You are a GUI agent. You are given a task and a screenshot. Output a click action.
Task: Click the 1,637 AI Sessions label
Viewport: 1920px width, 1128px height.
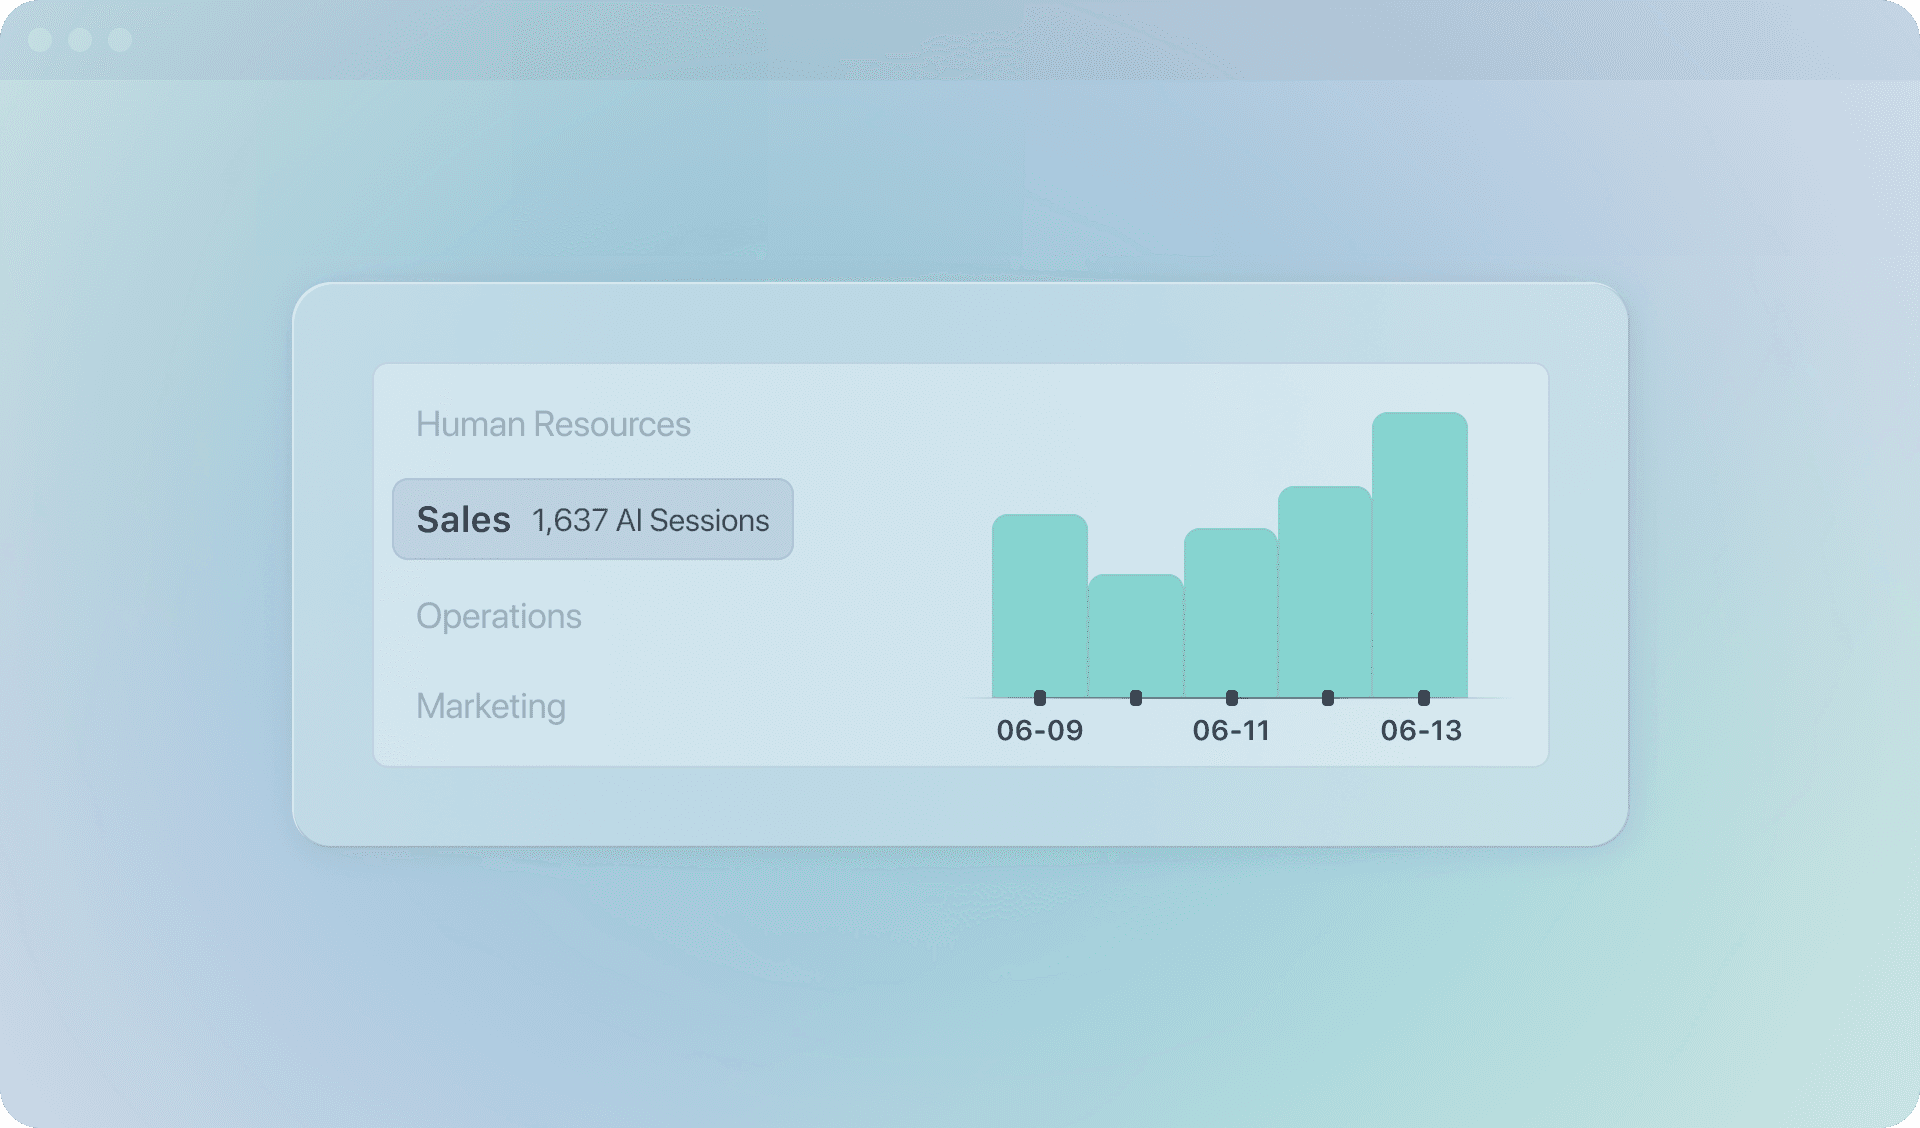[650, 520]
